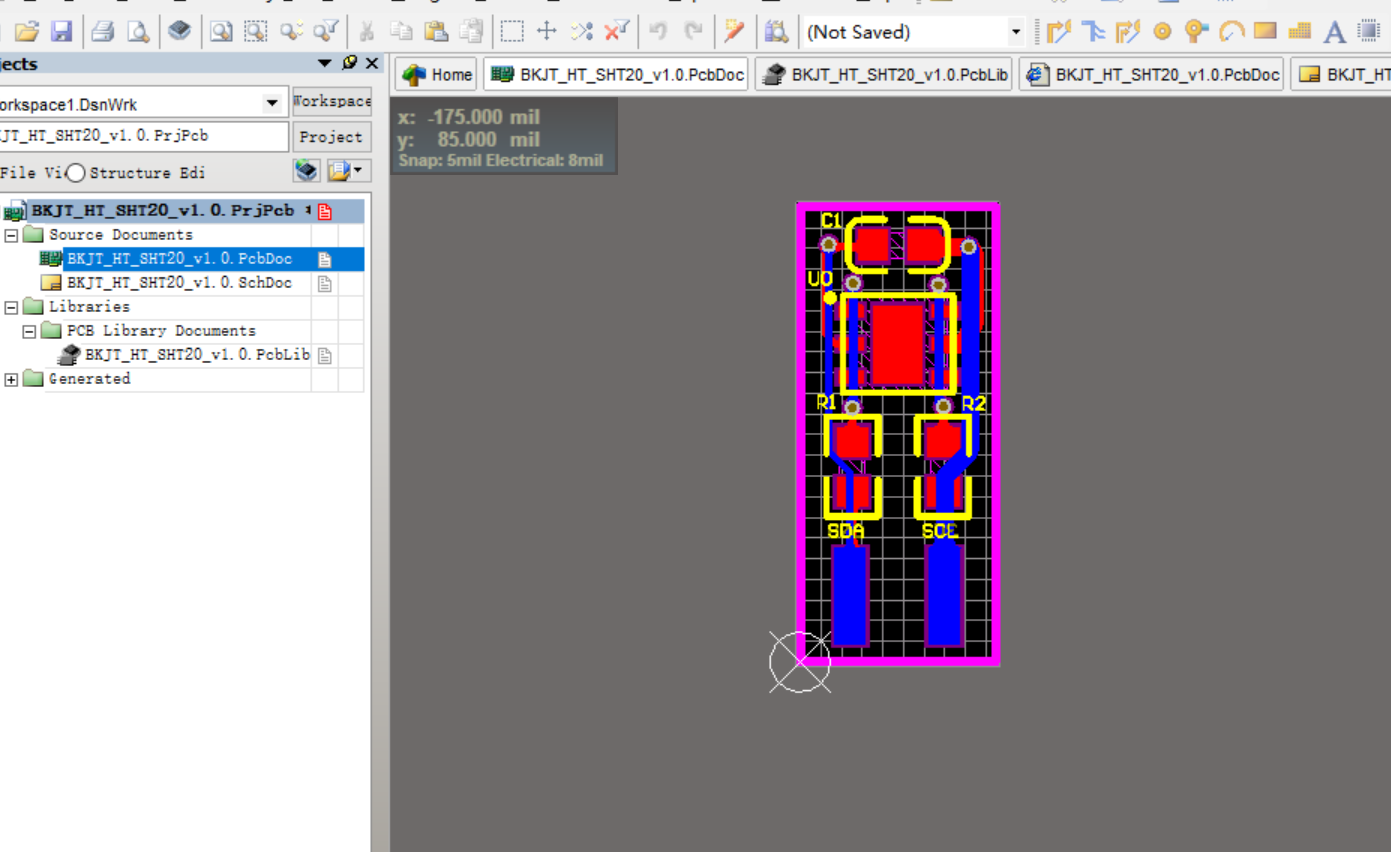Select BKJT_HT_SHT20_v1.0.SchDoc in the tree
Screen dimensions: 1391x852
[x=180, y=283]
